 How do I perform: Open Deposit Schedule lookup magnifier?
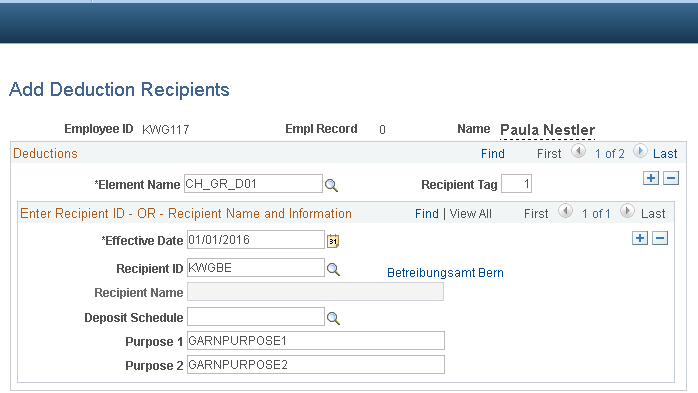click(333, 318)
